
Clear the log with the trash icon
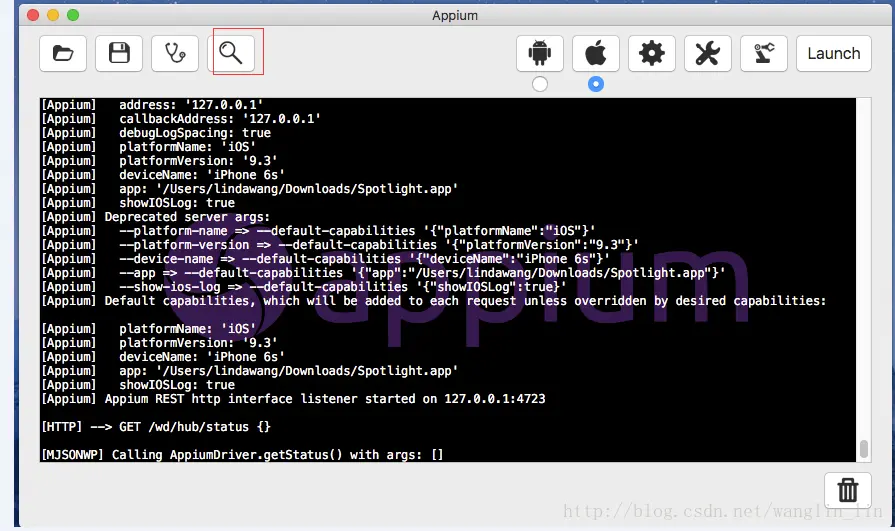click(x=848, y=490)
